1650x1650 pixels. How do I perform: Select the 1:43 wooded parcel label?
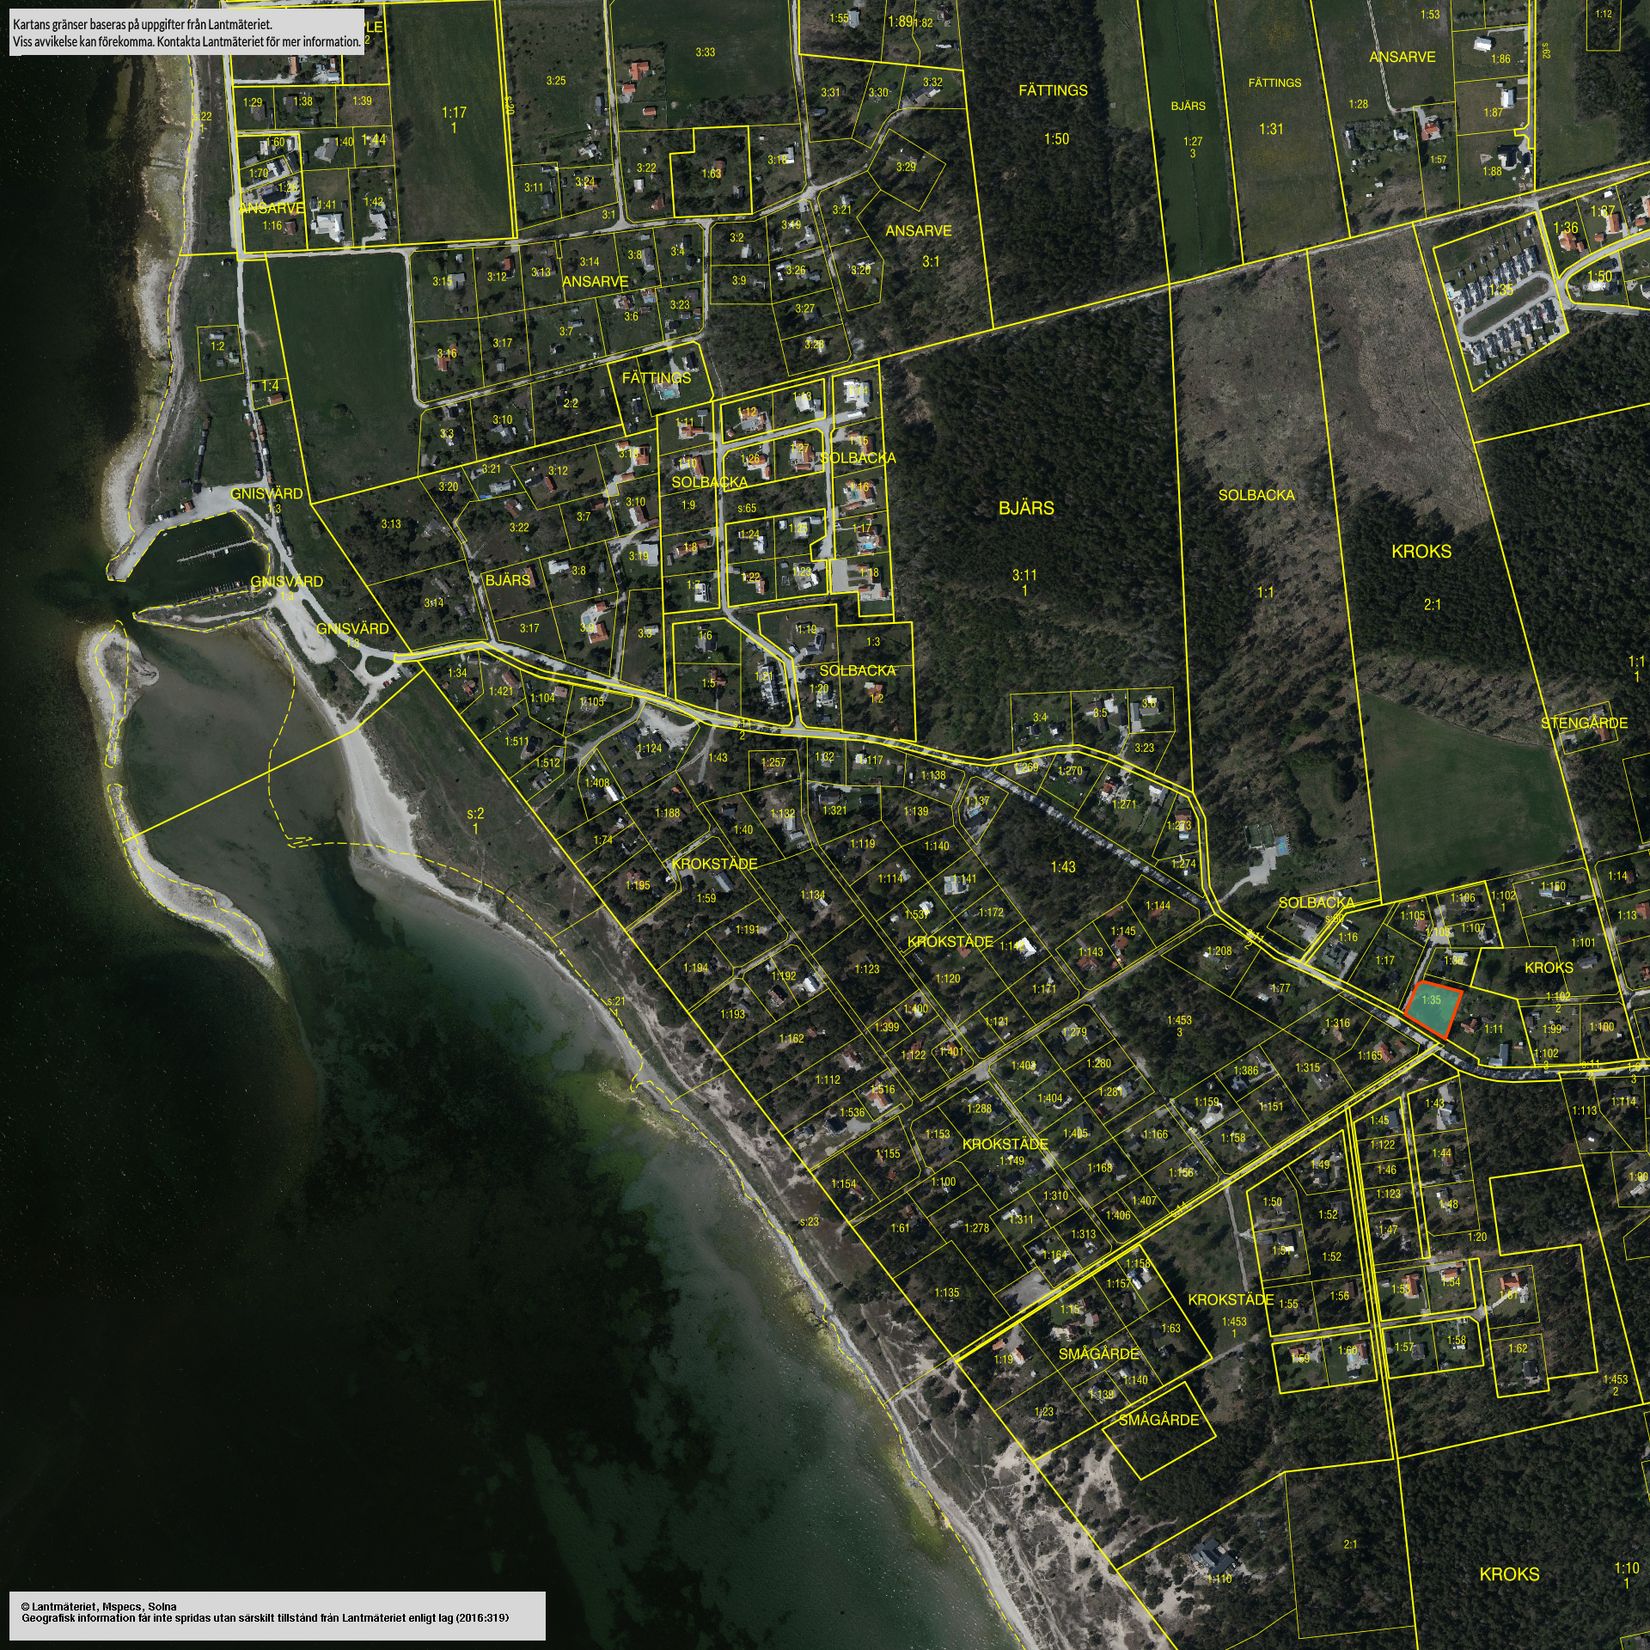click(x=1063, y=866)
